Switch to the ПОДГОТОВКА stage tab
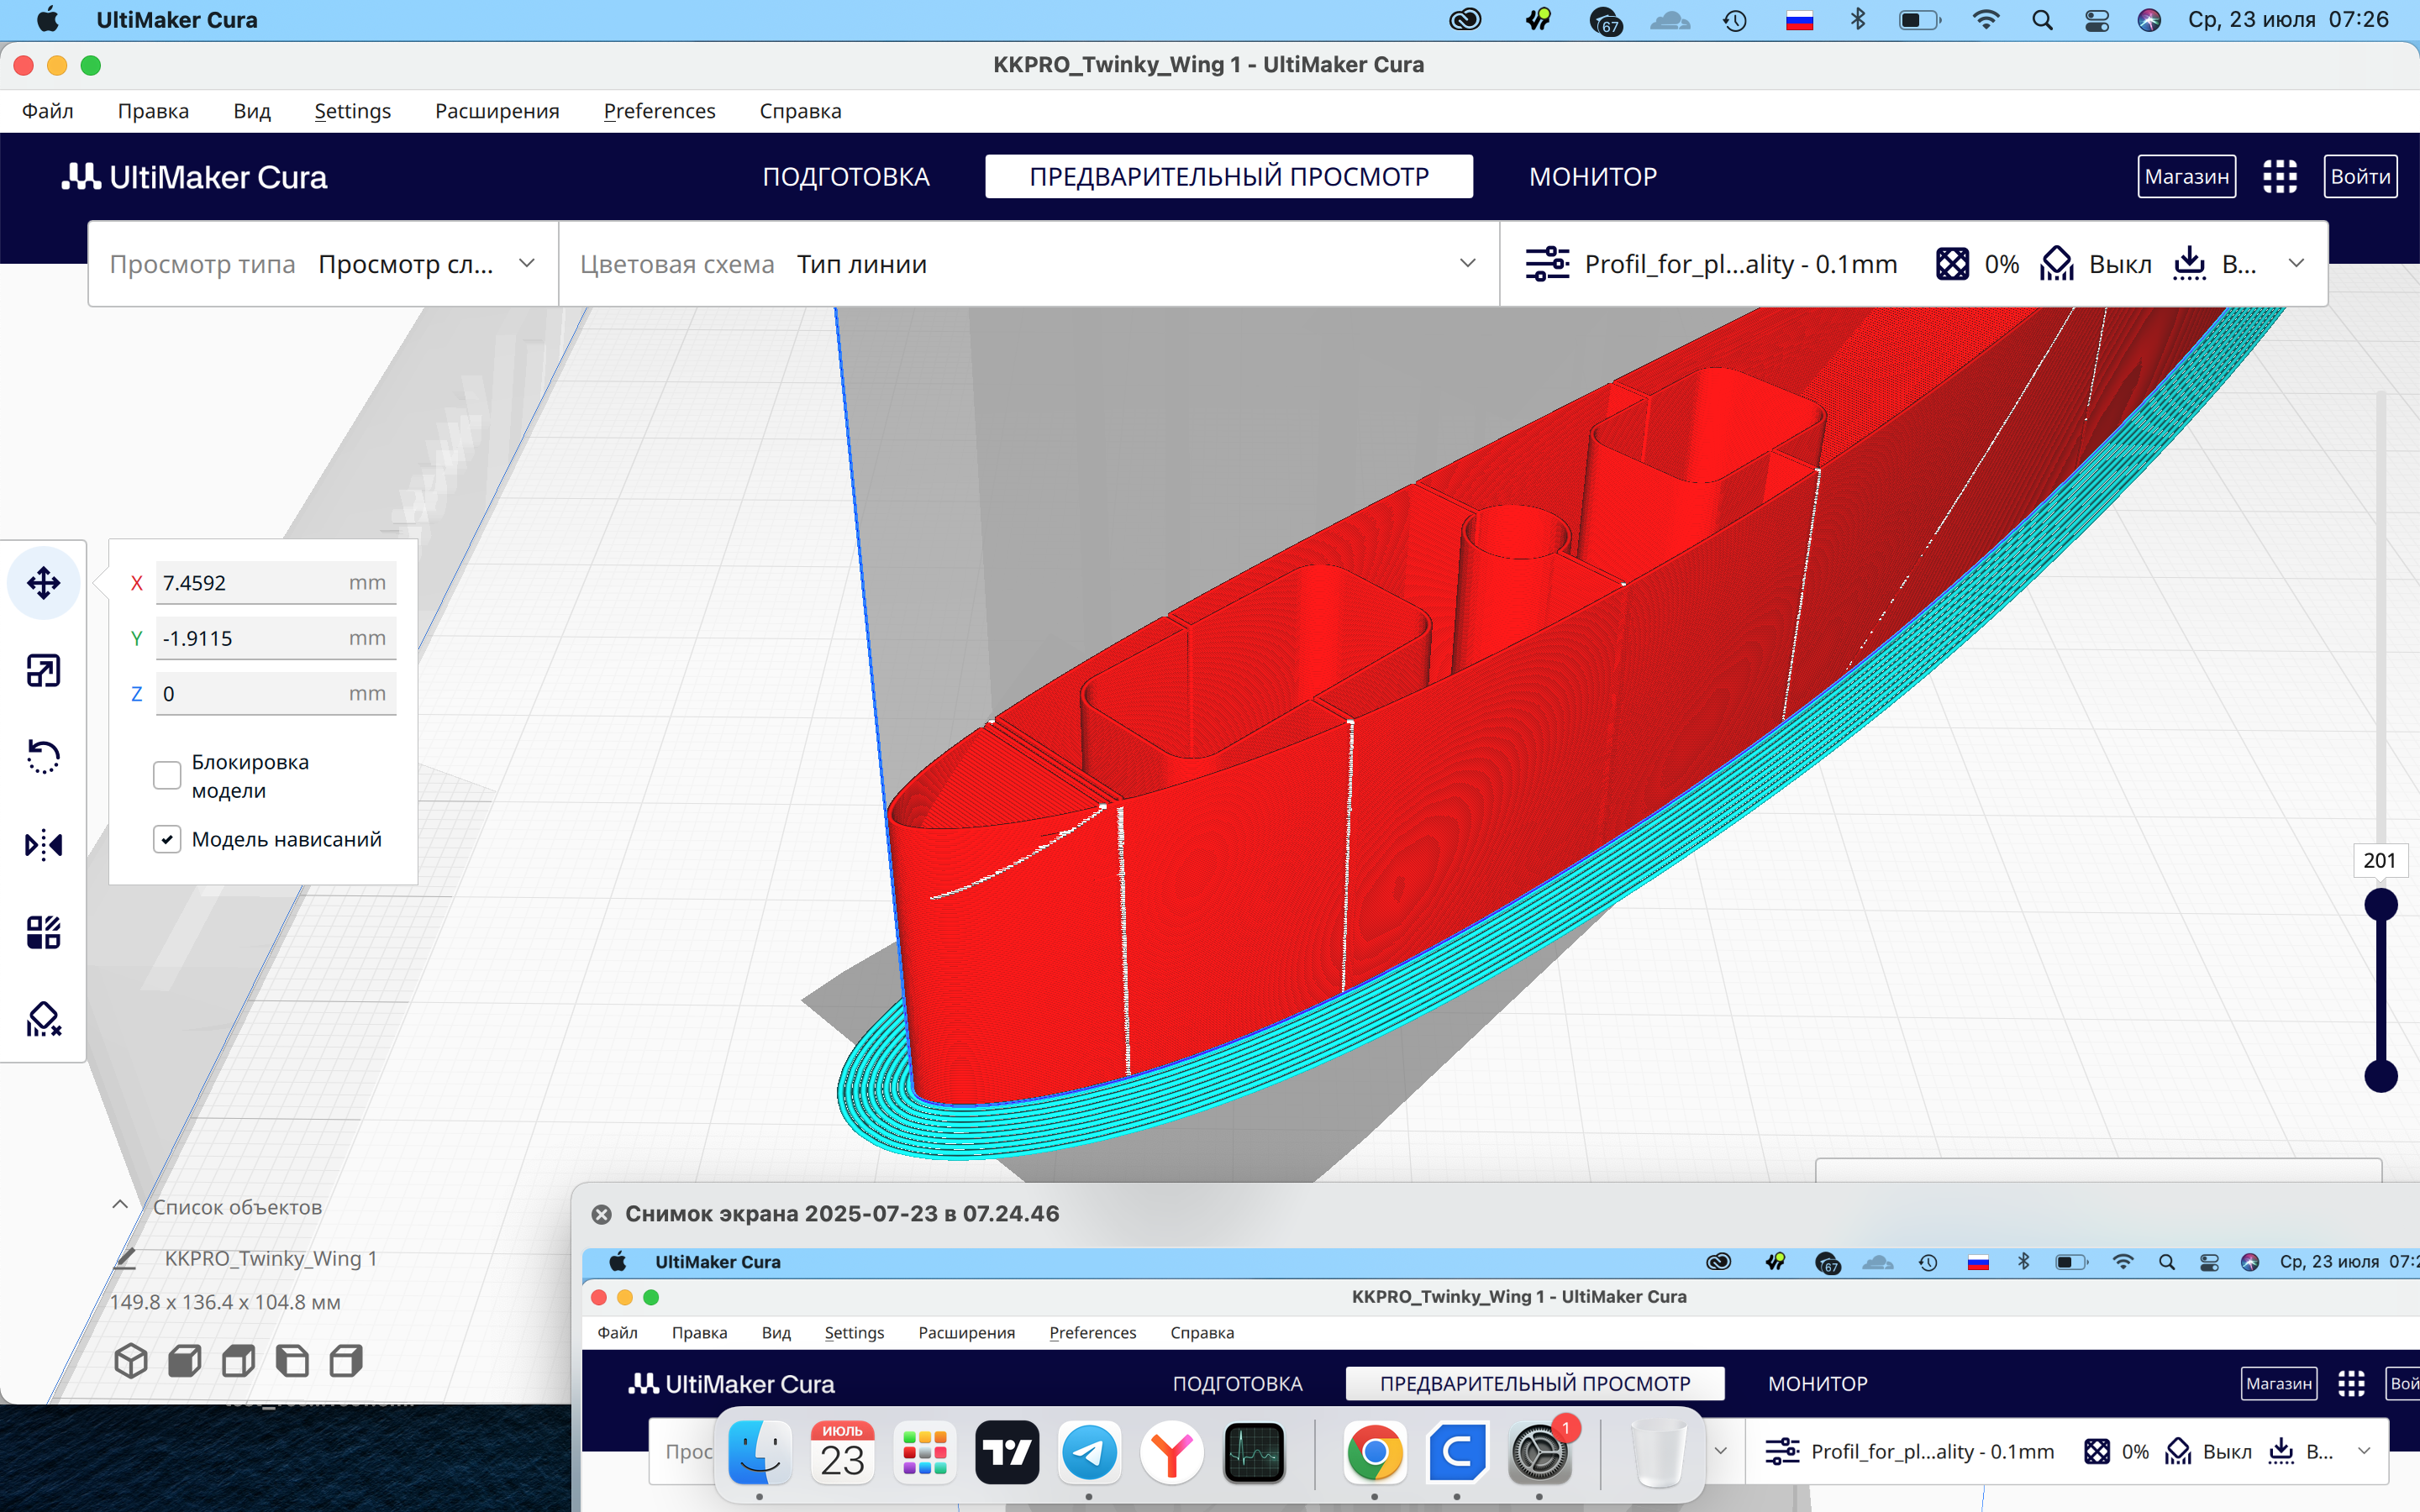Screen dimensions: 2420x1512 [x=846, y=177]
